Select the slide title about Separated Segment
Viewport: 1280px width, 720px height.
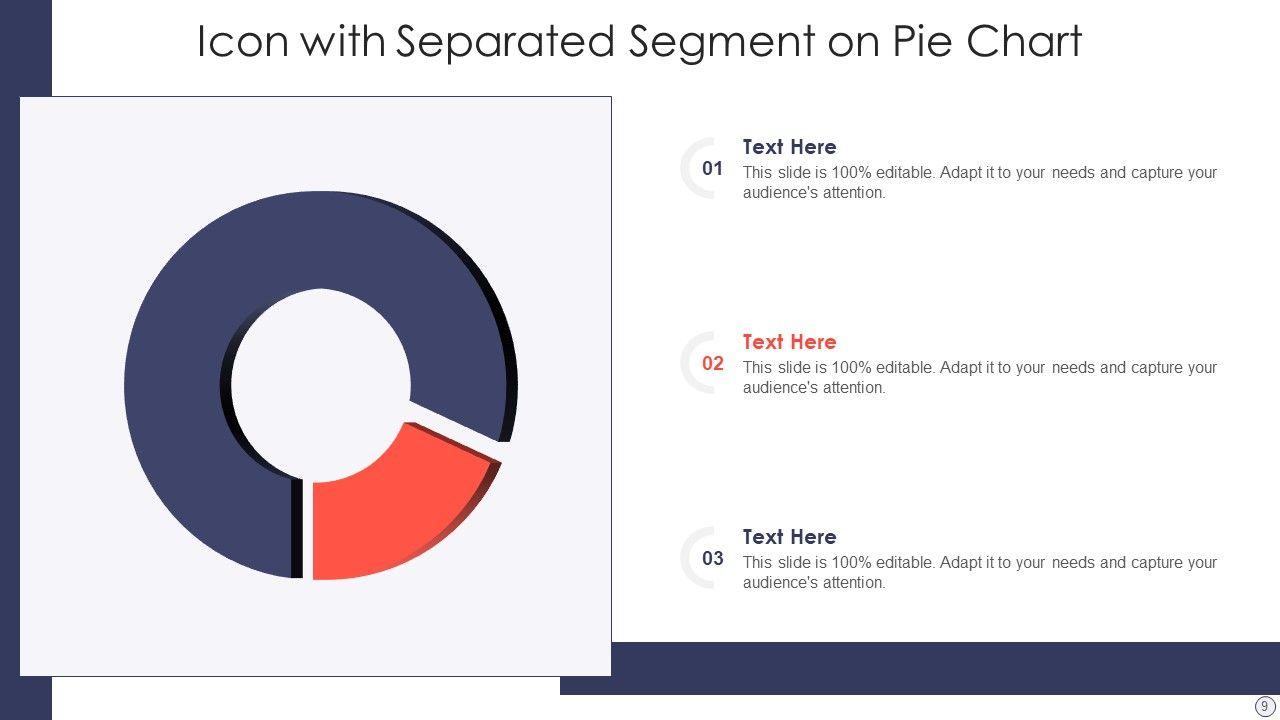pyautogui.click(x=640, y=42)
